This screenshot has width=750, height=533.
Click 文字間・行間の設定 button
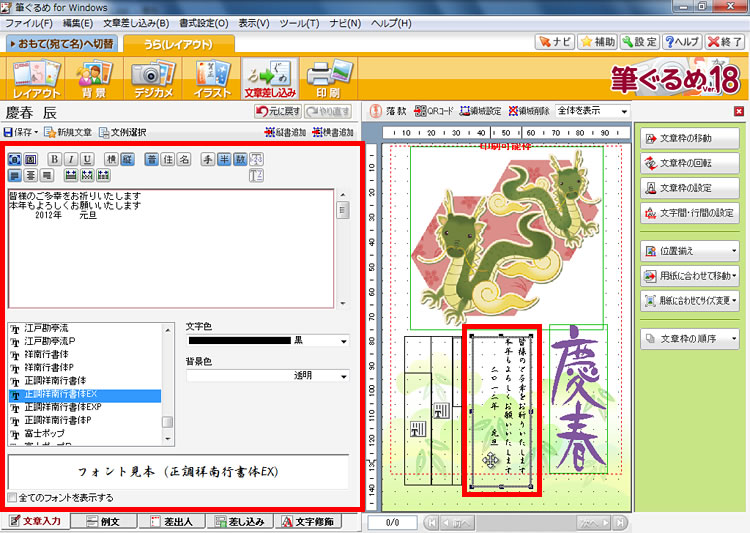pos(690,213)
